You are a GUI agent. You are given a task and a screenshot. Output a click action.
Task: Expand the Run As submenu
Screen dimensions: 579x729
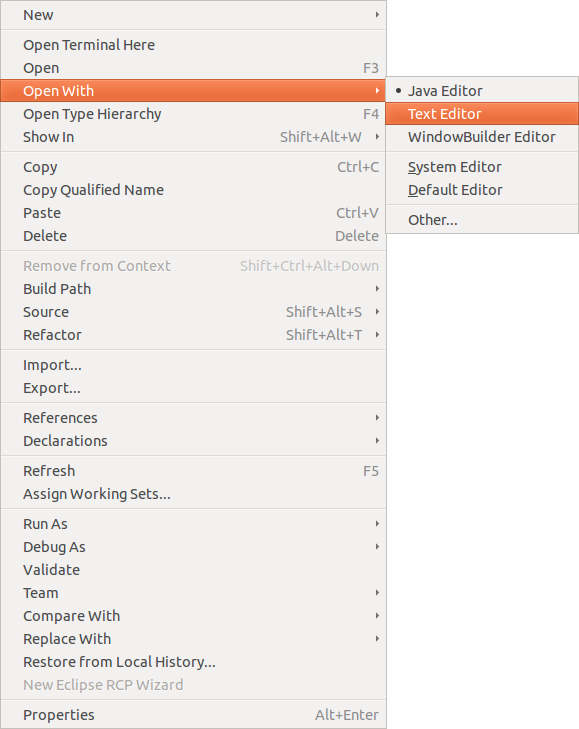tap(193, 524)
